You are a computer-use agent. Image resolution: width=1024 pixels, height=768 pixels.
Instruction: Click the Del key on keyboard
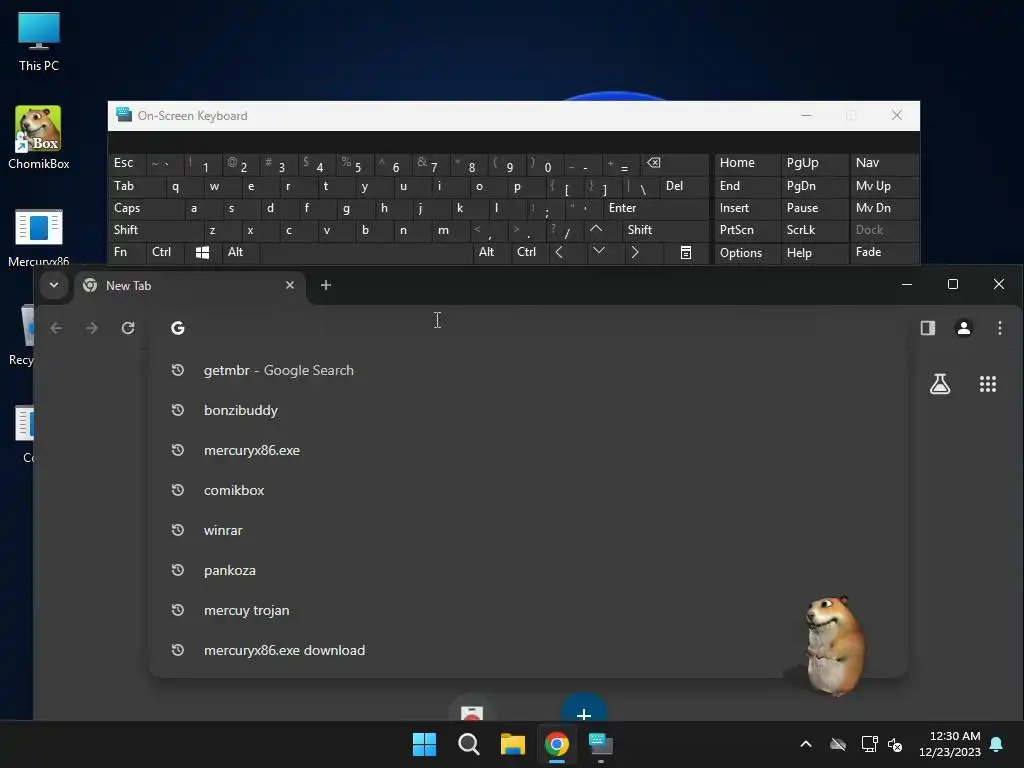coord(684,186)
